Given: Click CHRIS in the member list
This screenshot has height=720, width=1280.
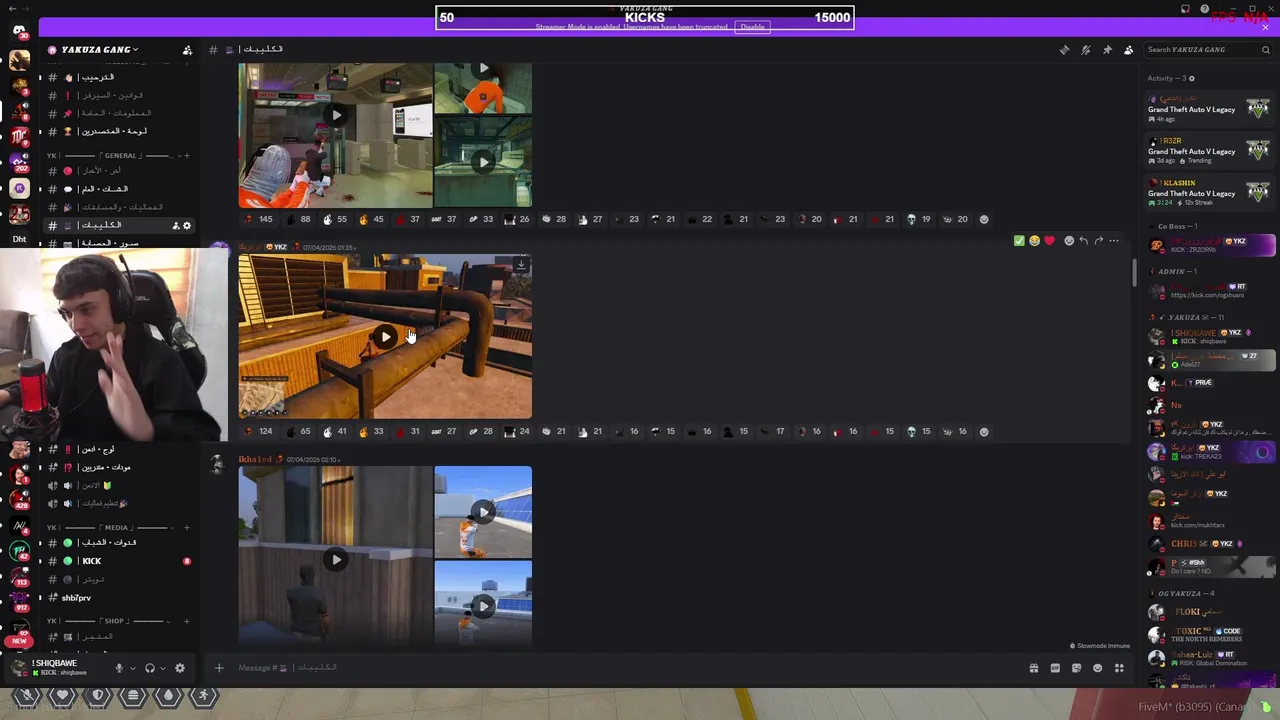Looking at the screenshot, I should (x=1211, y=544).
